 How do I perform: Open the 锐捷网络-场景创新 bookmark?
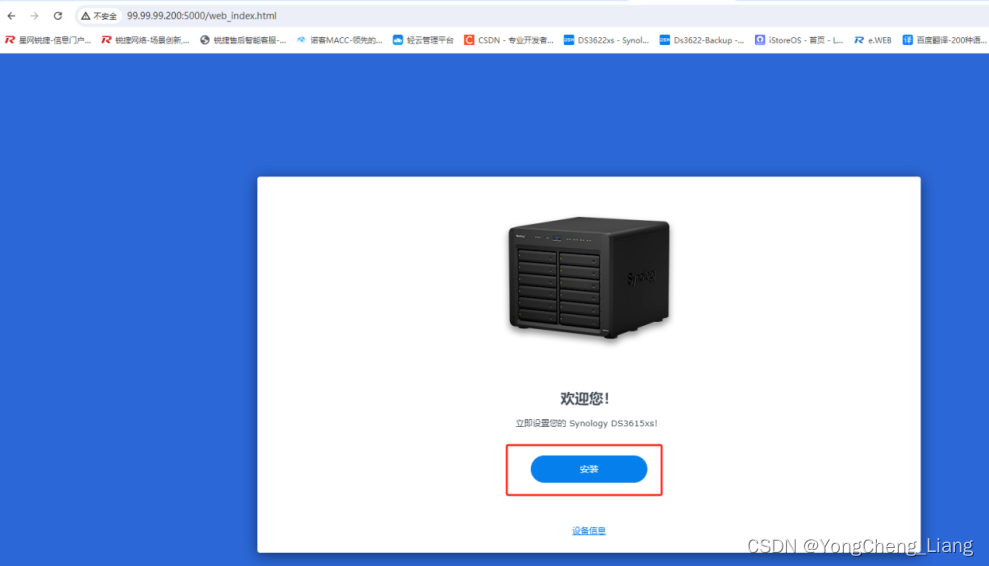click(145, 40)
